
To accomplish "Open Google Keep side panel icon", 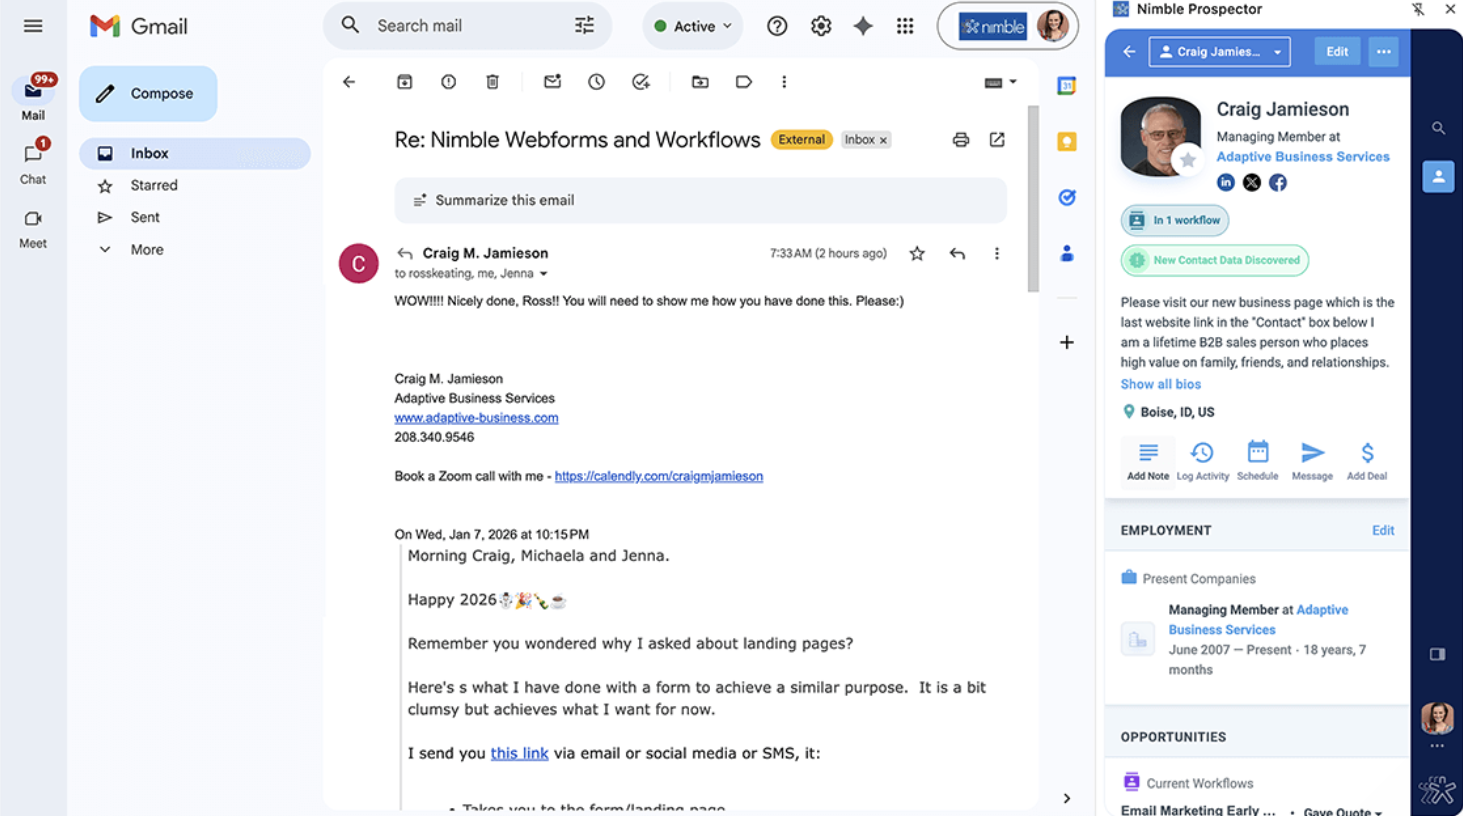I will (x=1067, y=142).
